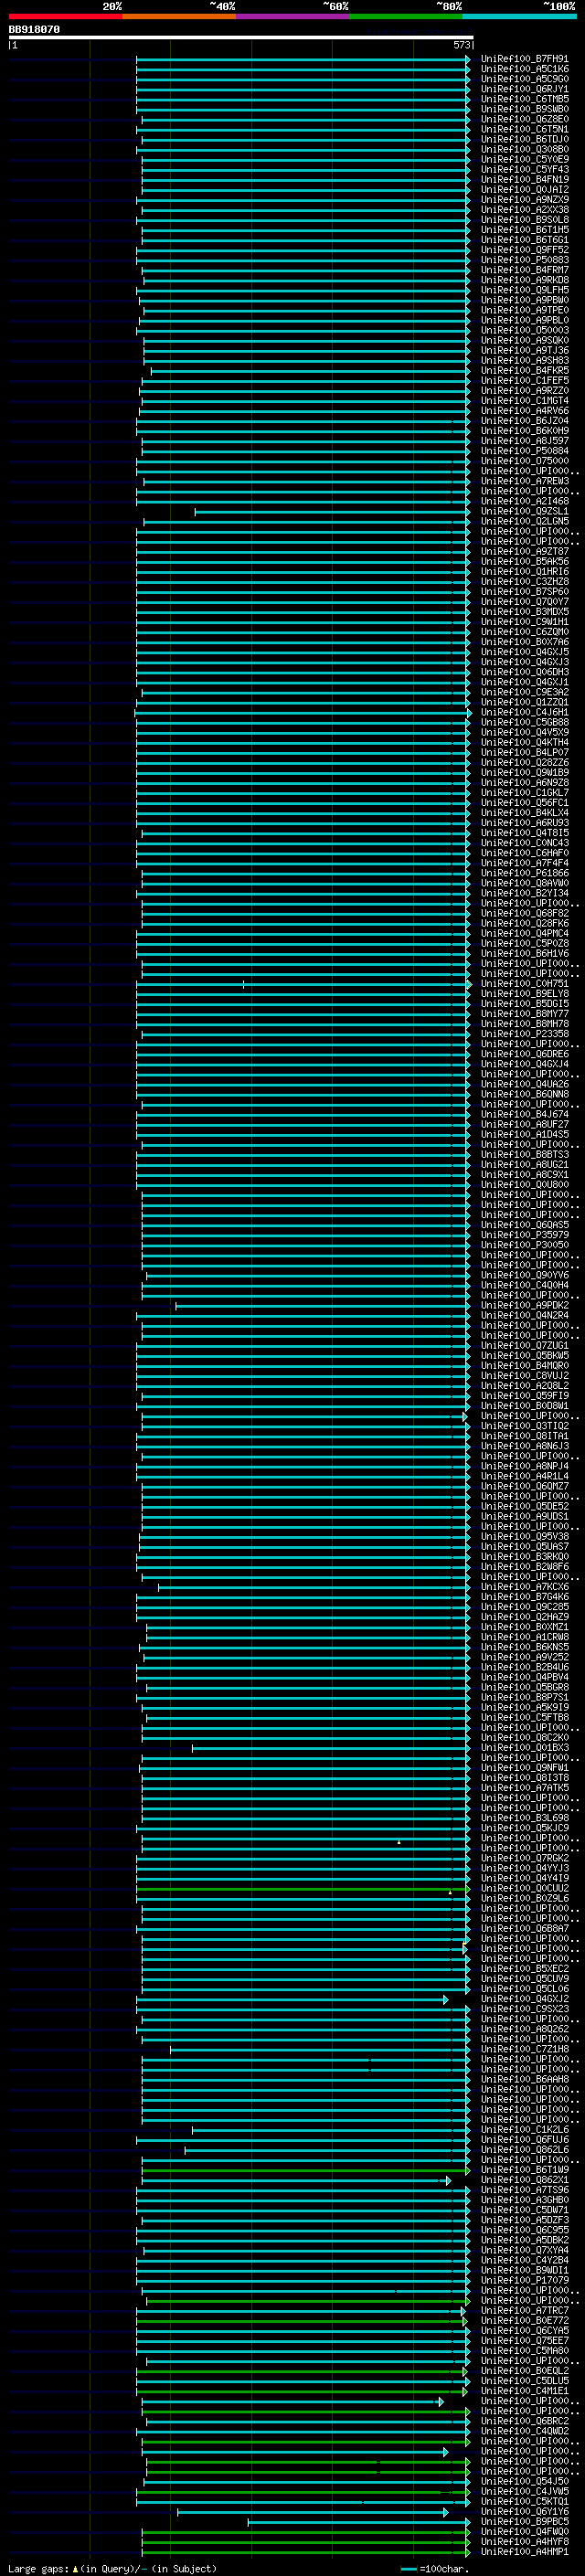Viewport: 585px width, 2576px height.
Task: Select hit UniRef100_Q56FC1
Action: click(524, 803)
